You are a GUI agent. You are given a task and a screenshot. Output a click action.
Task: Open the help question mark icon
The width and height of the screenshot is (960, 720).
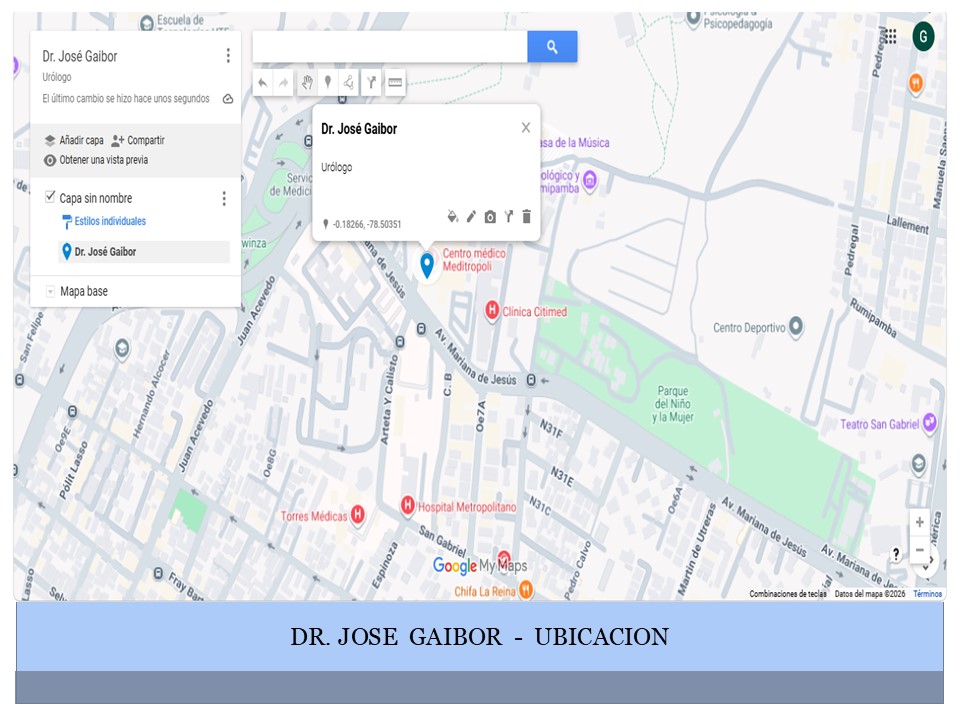coord(896,554)
